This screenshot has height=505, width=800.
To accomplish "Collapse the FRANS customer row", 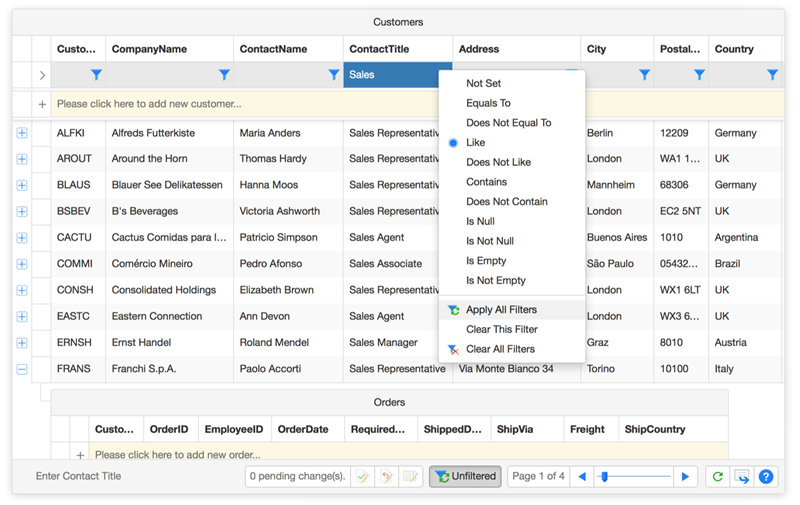I will click(x=22, y=369).
